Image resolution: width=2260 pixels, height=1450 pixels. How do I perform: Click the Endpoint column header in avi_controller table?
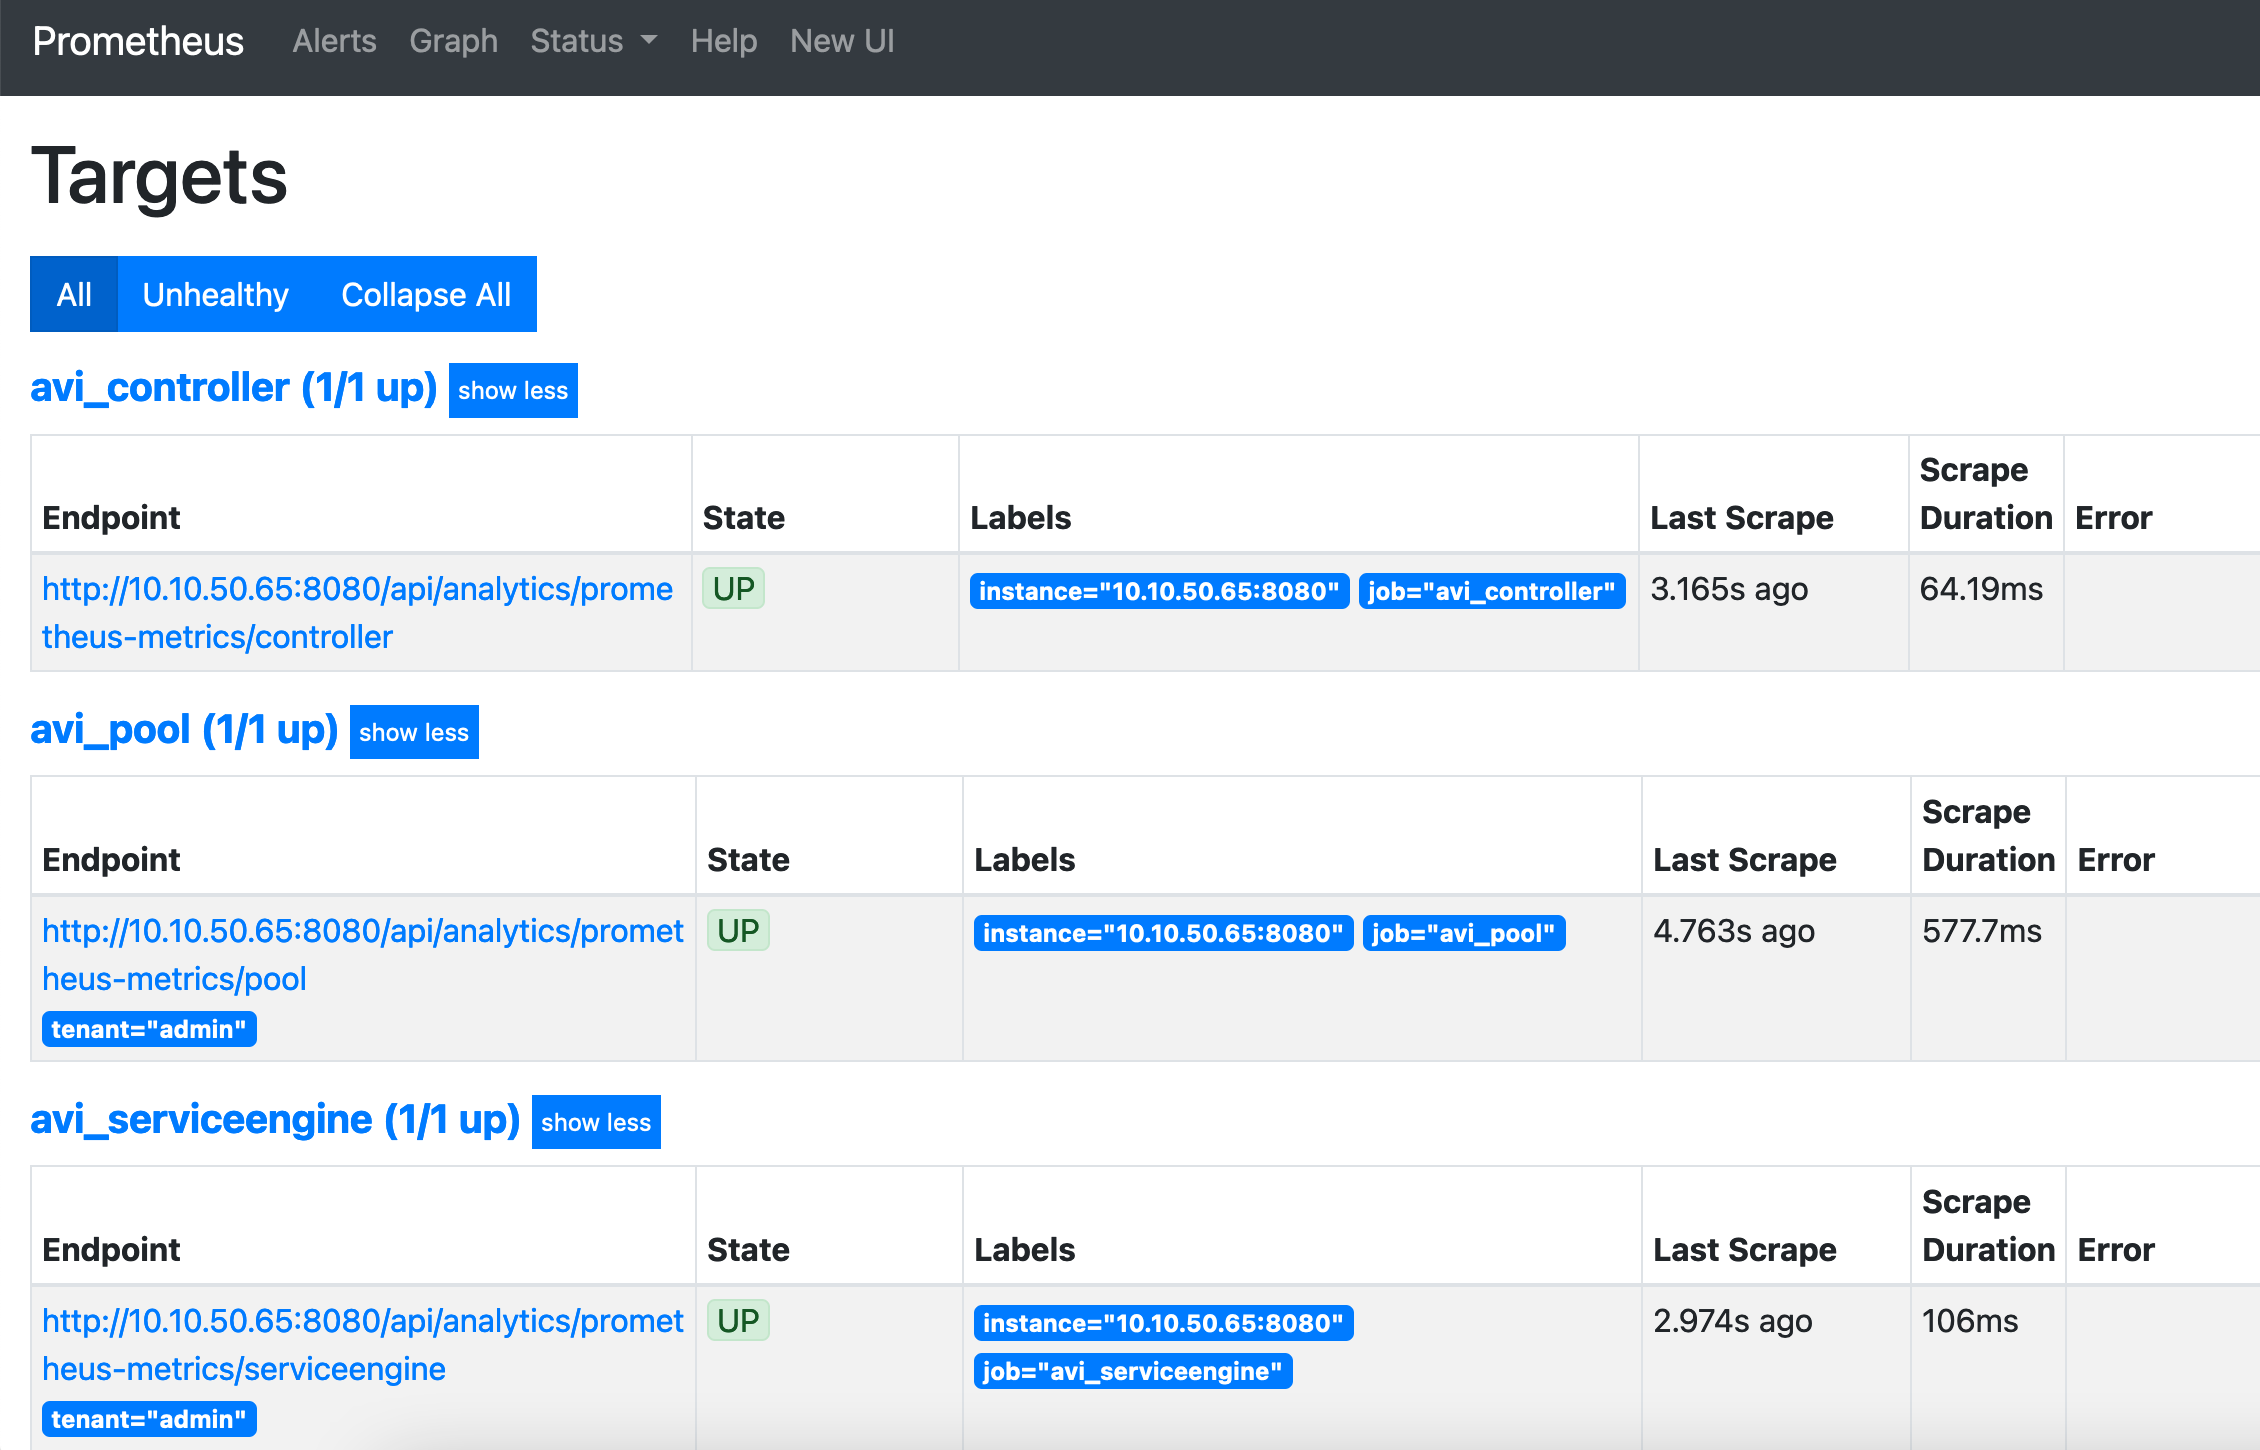pyautogui.click(x=111, y=518)
